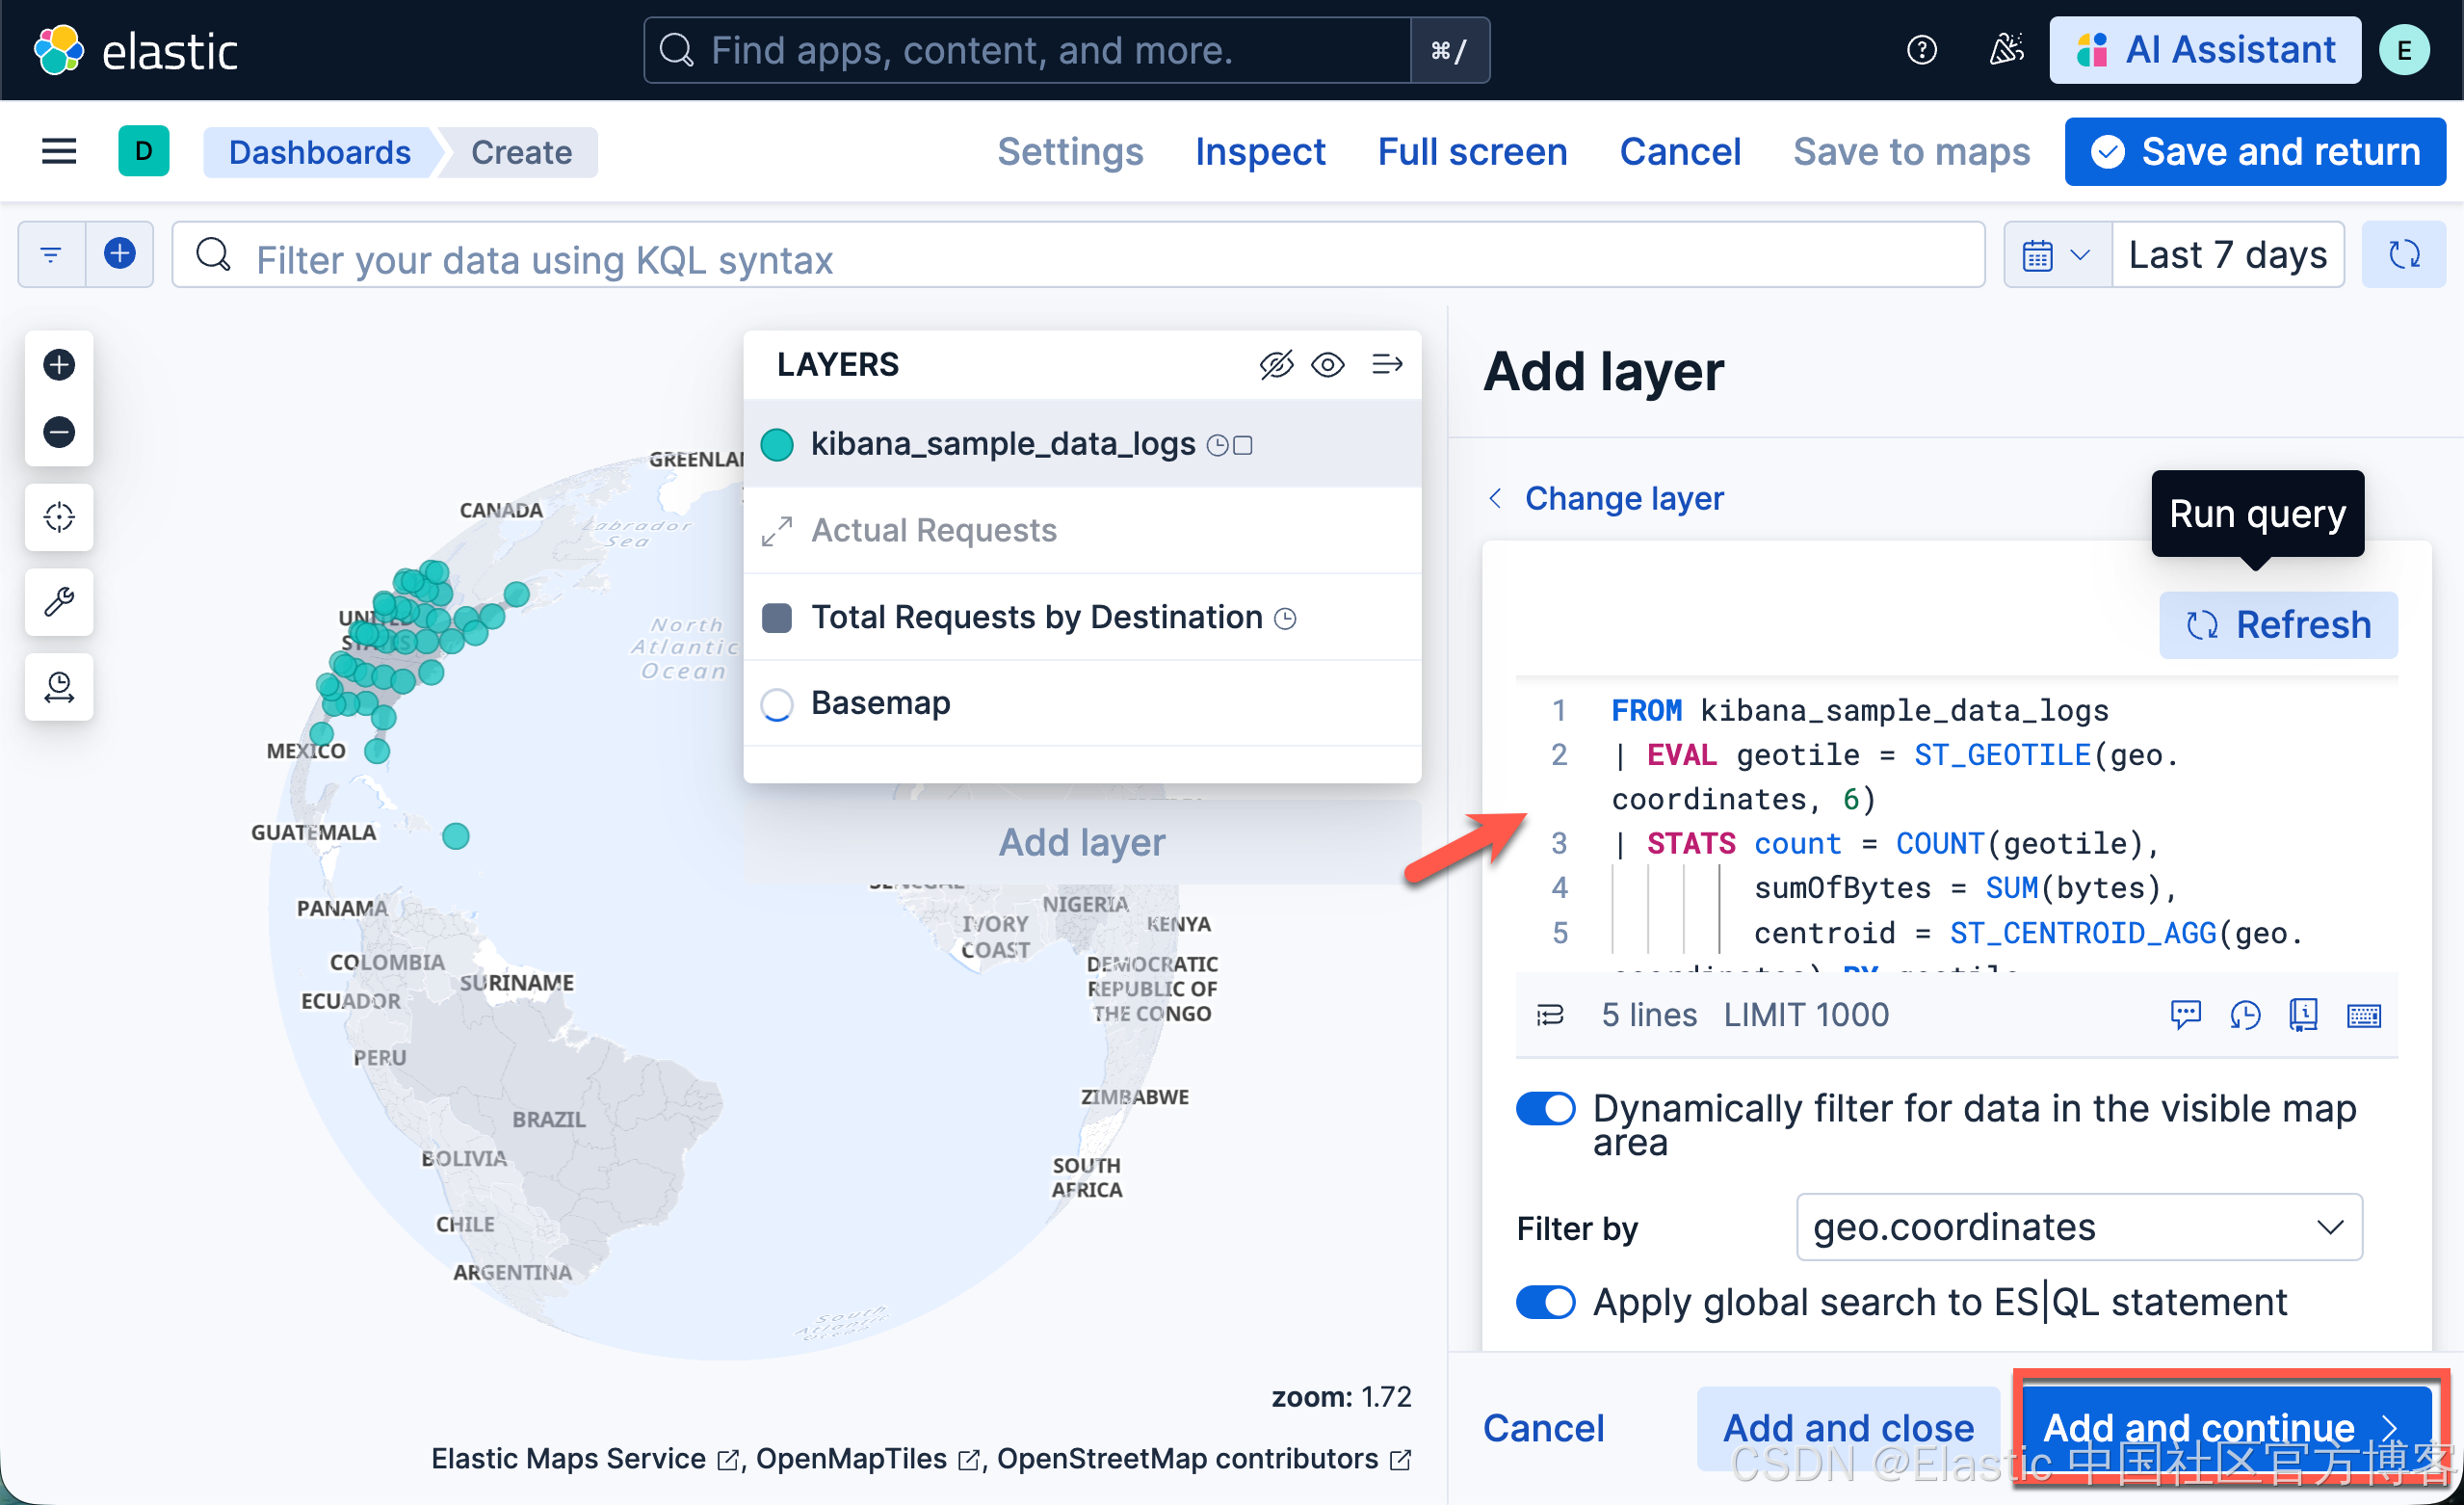This screenshot has height=1505, width=2464.
Task: Click the map zoom in button
Action: (x=59, y=365)
